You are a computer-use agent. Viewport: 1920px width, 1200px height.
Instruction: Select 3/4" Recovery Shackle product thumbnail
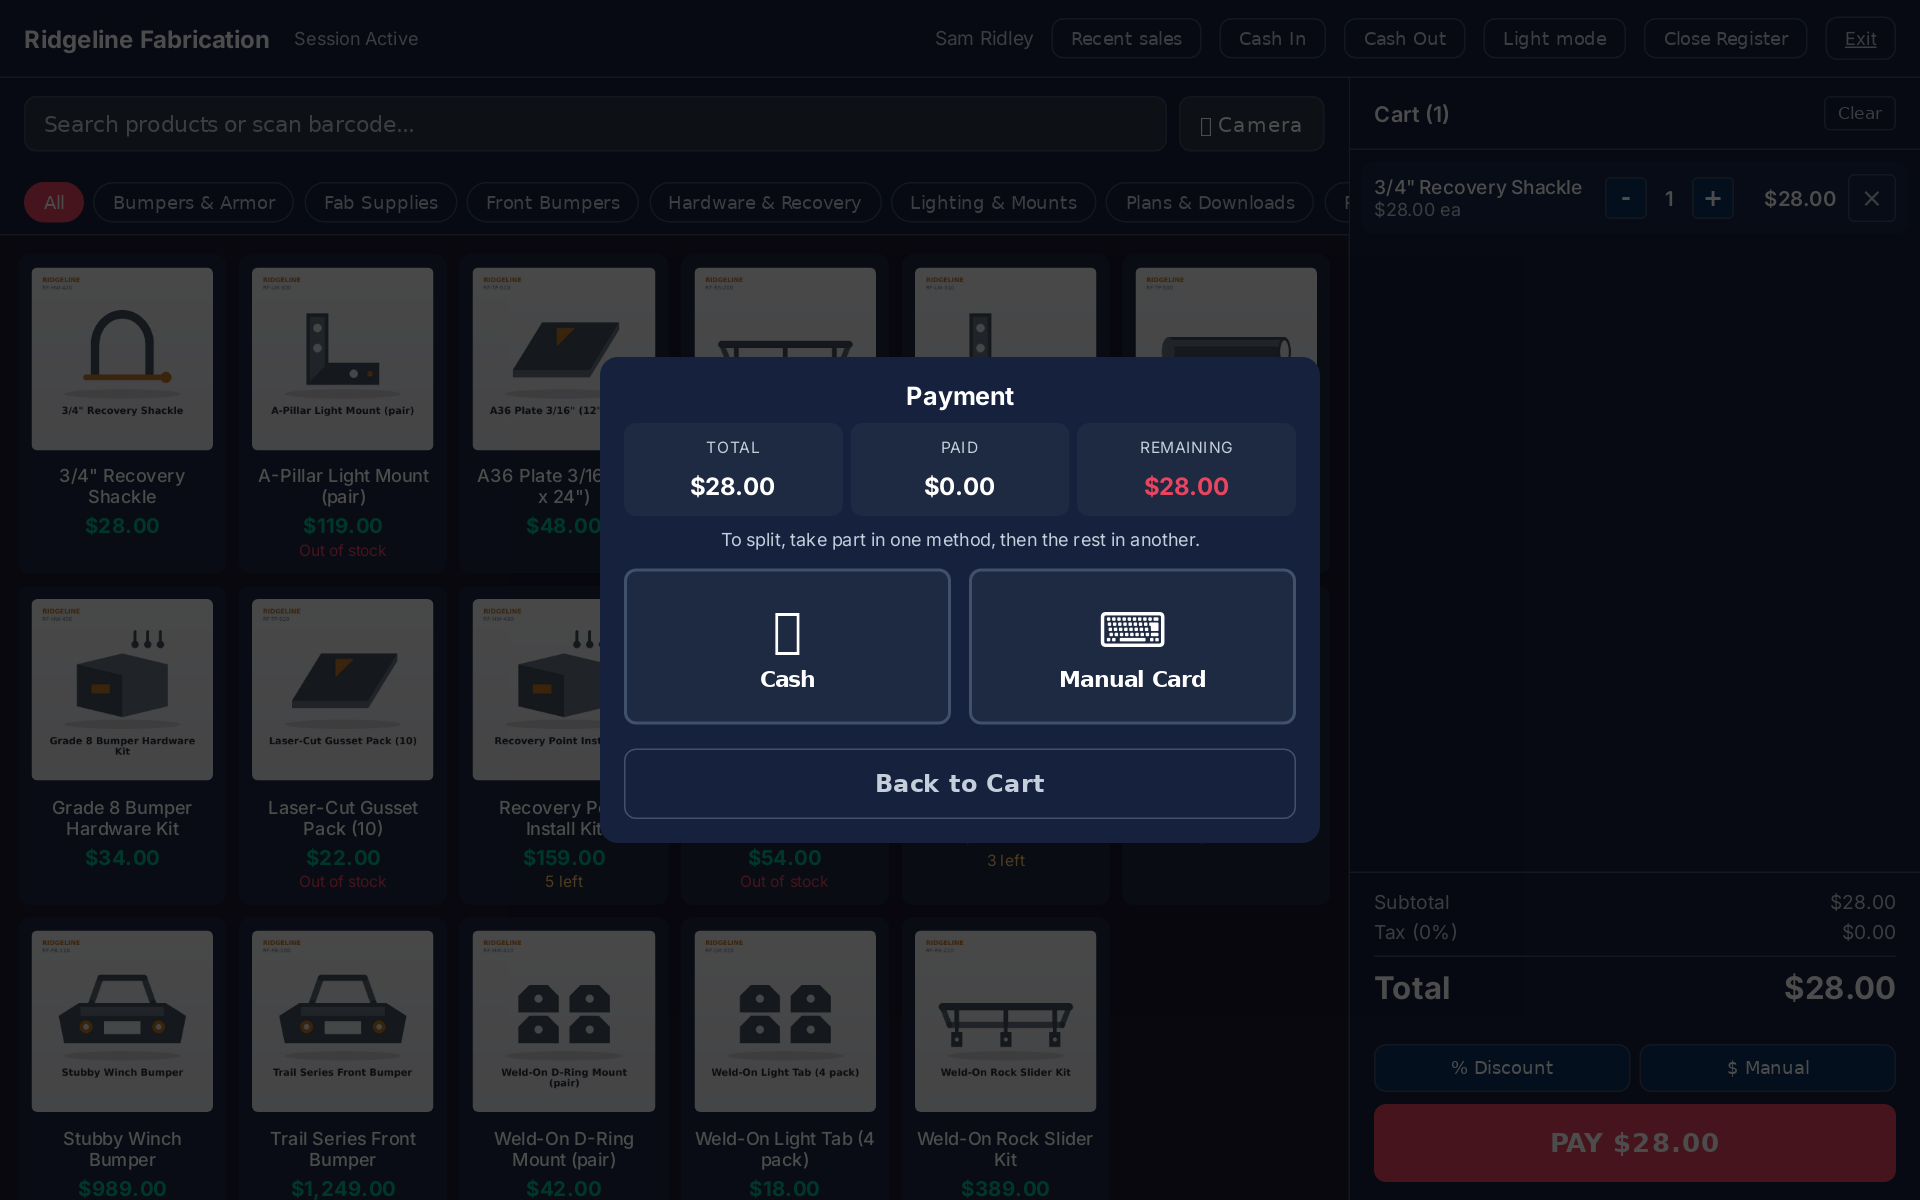[122, 359]
